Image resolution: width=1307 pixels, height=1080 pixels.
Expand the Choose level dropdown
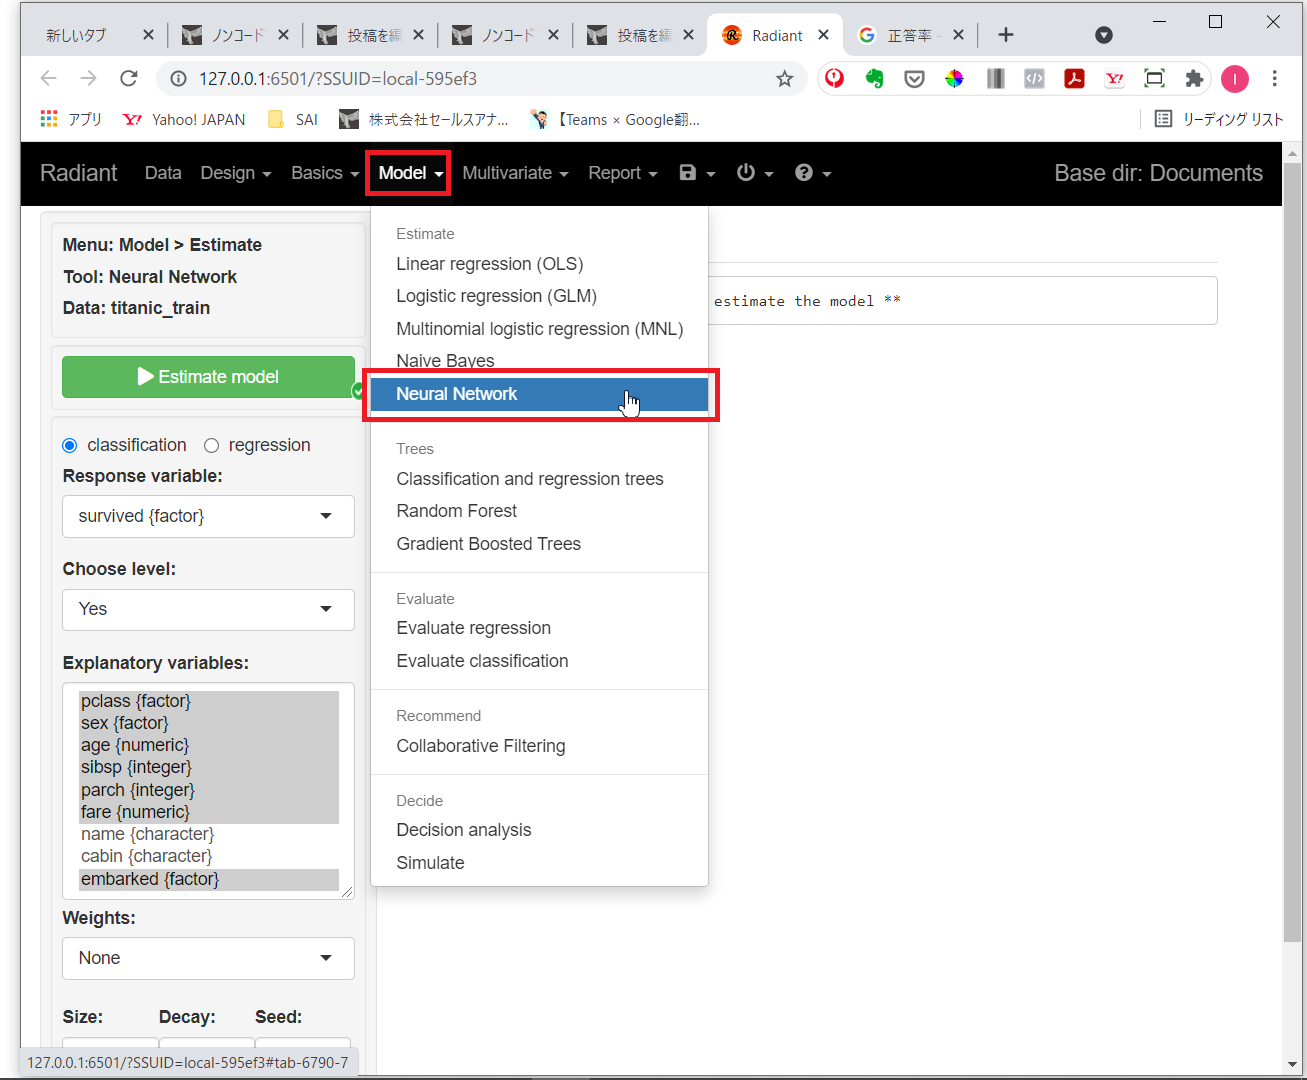point(208,609)
